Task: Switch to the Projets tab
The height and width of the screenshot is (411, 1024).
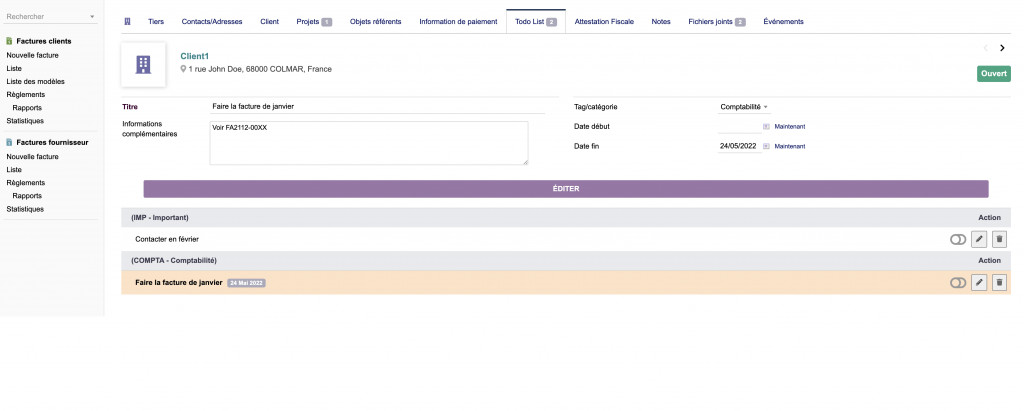Action: pyautogui.click(x=314, y=22)
